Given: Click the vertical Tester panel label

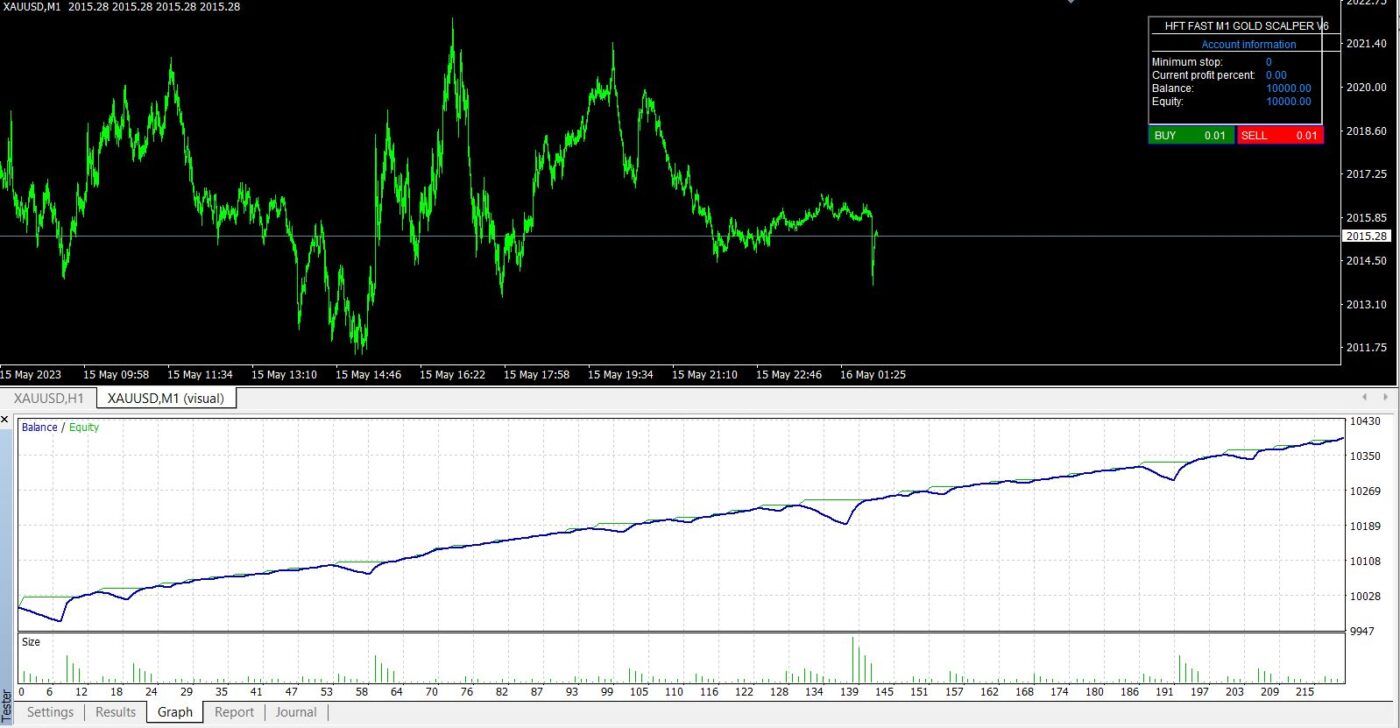Looking at the screenshot, I should point(8,705).
